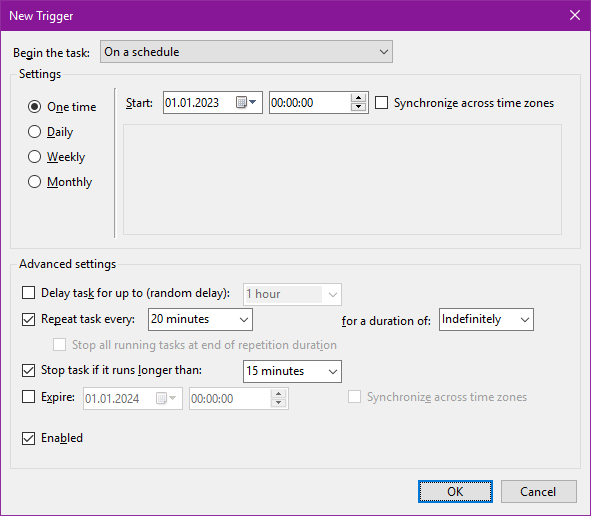
Task: Uncheck the Enabled checkbox
Action: coord(28,438)
